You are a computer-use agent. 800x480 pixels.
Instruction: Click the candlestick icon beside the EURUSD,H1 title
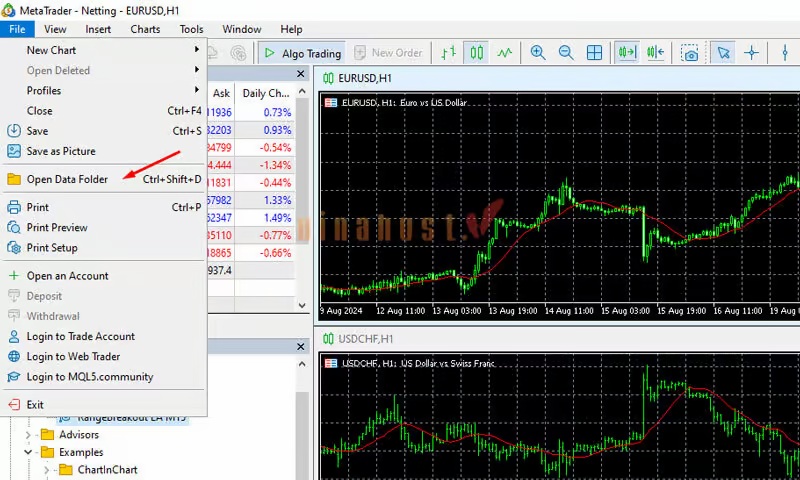pos(329,78)
